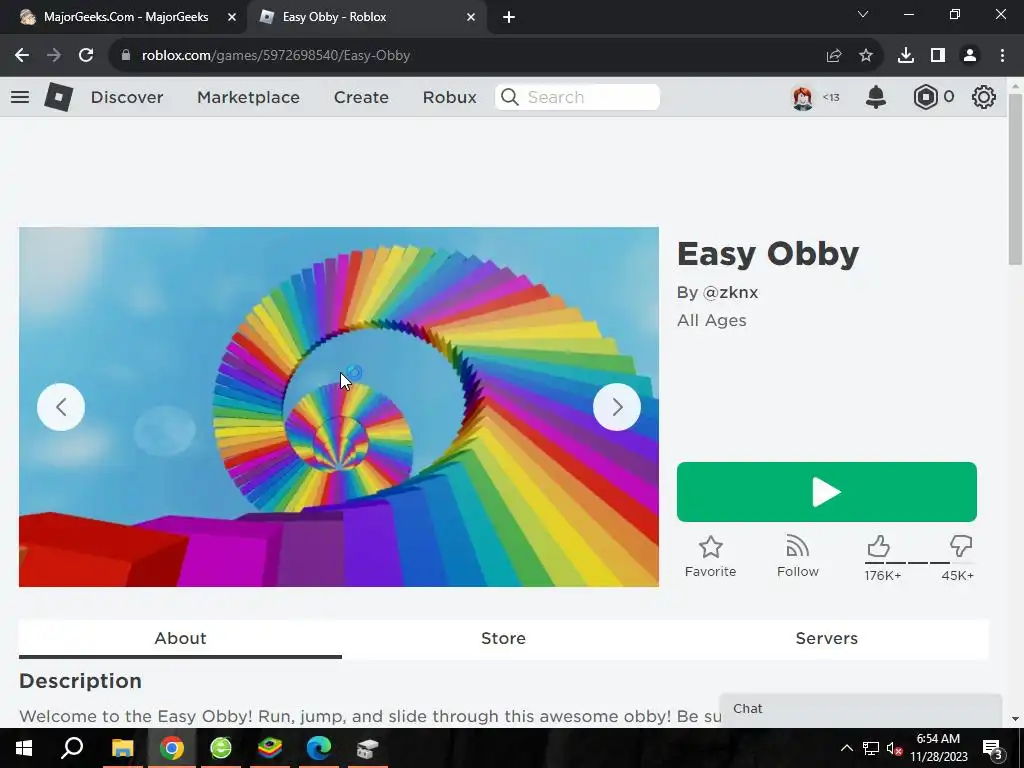Open the Roblox hamburger navigation menu
Image resolution: width=1024 pixels, height=768 pixels.
20,97
